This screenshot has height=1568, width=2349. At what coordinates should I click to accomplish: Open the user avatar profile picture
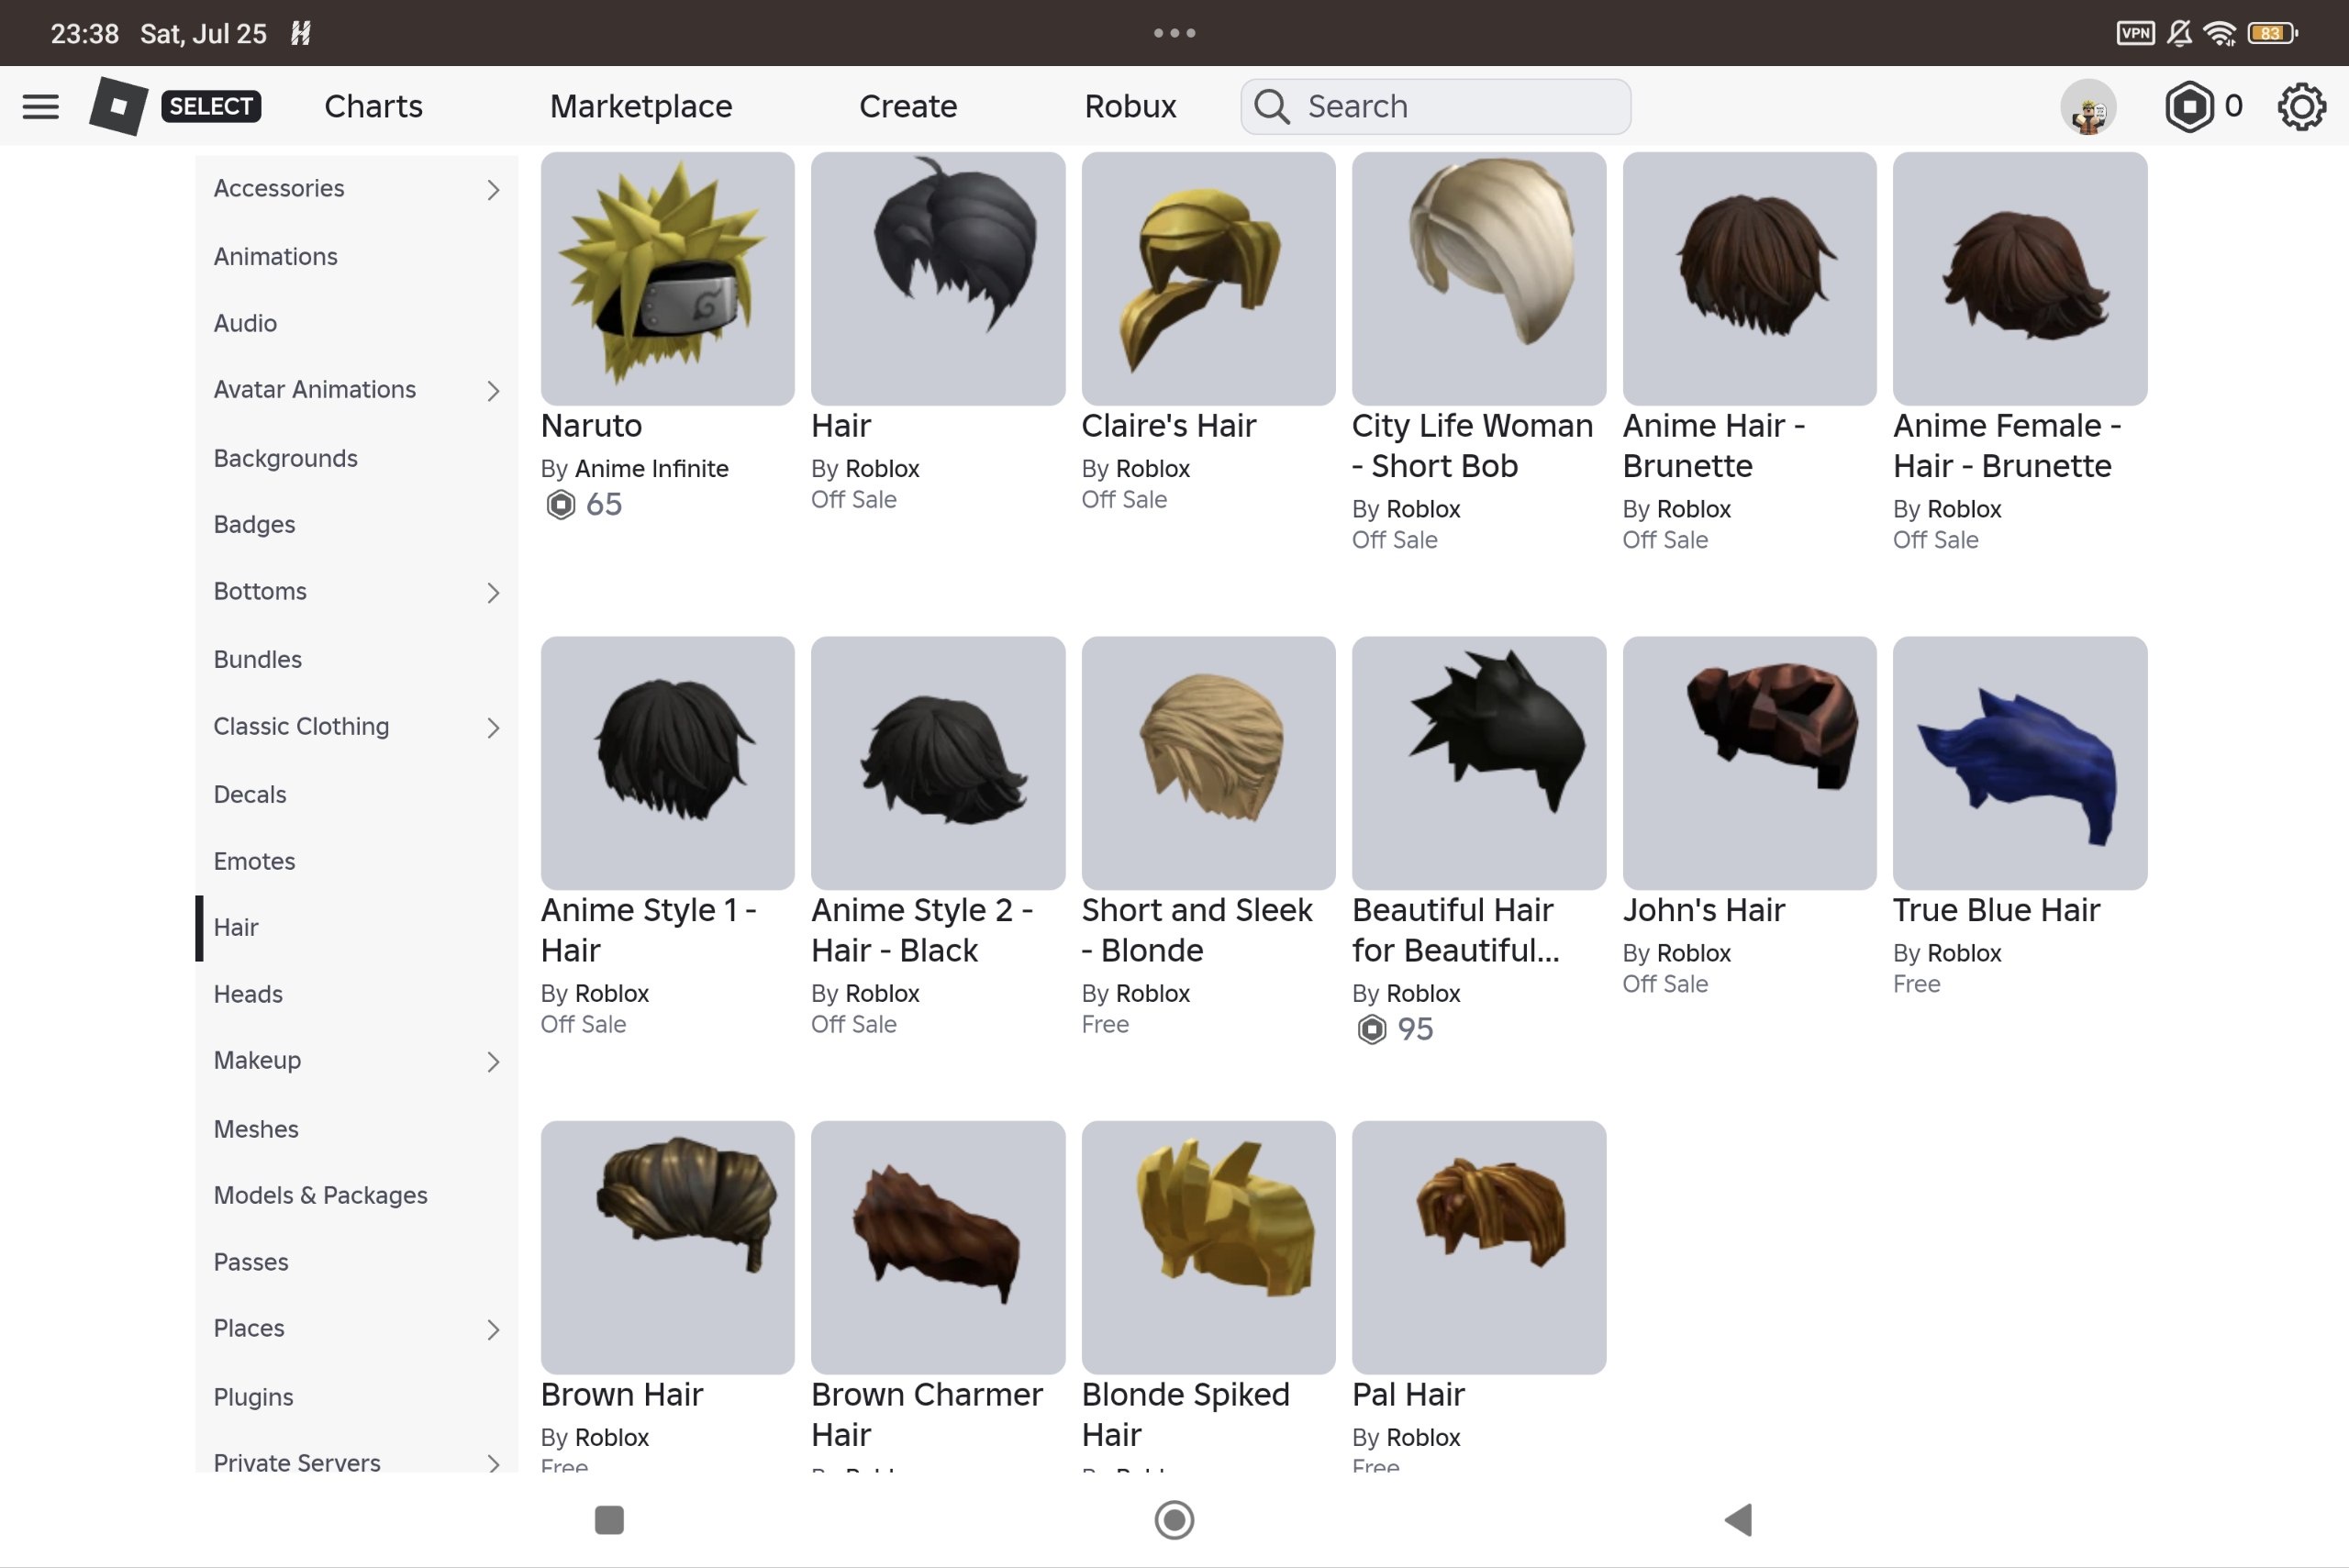tap(2088, 106)
